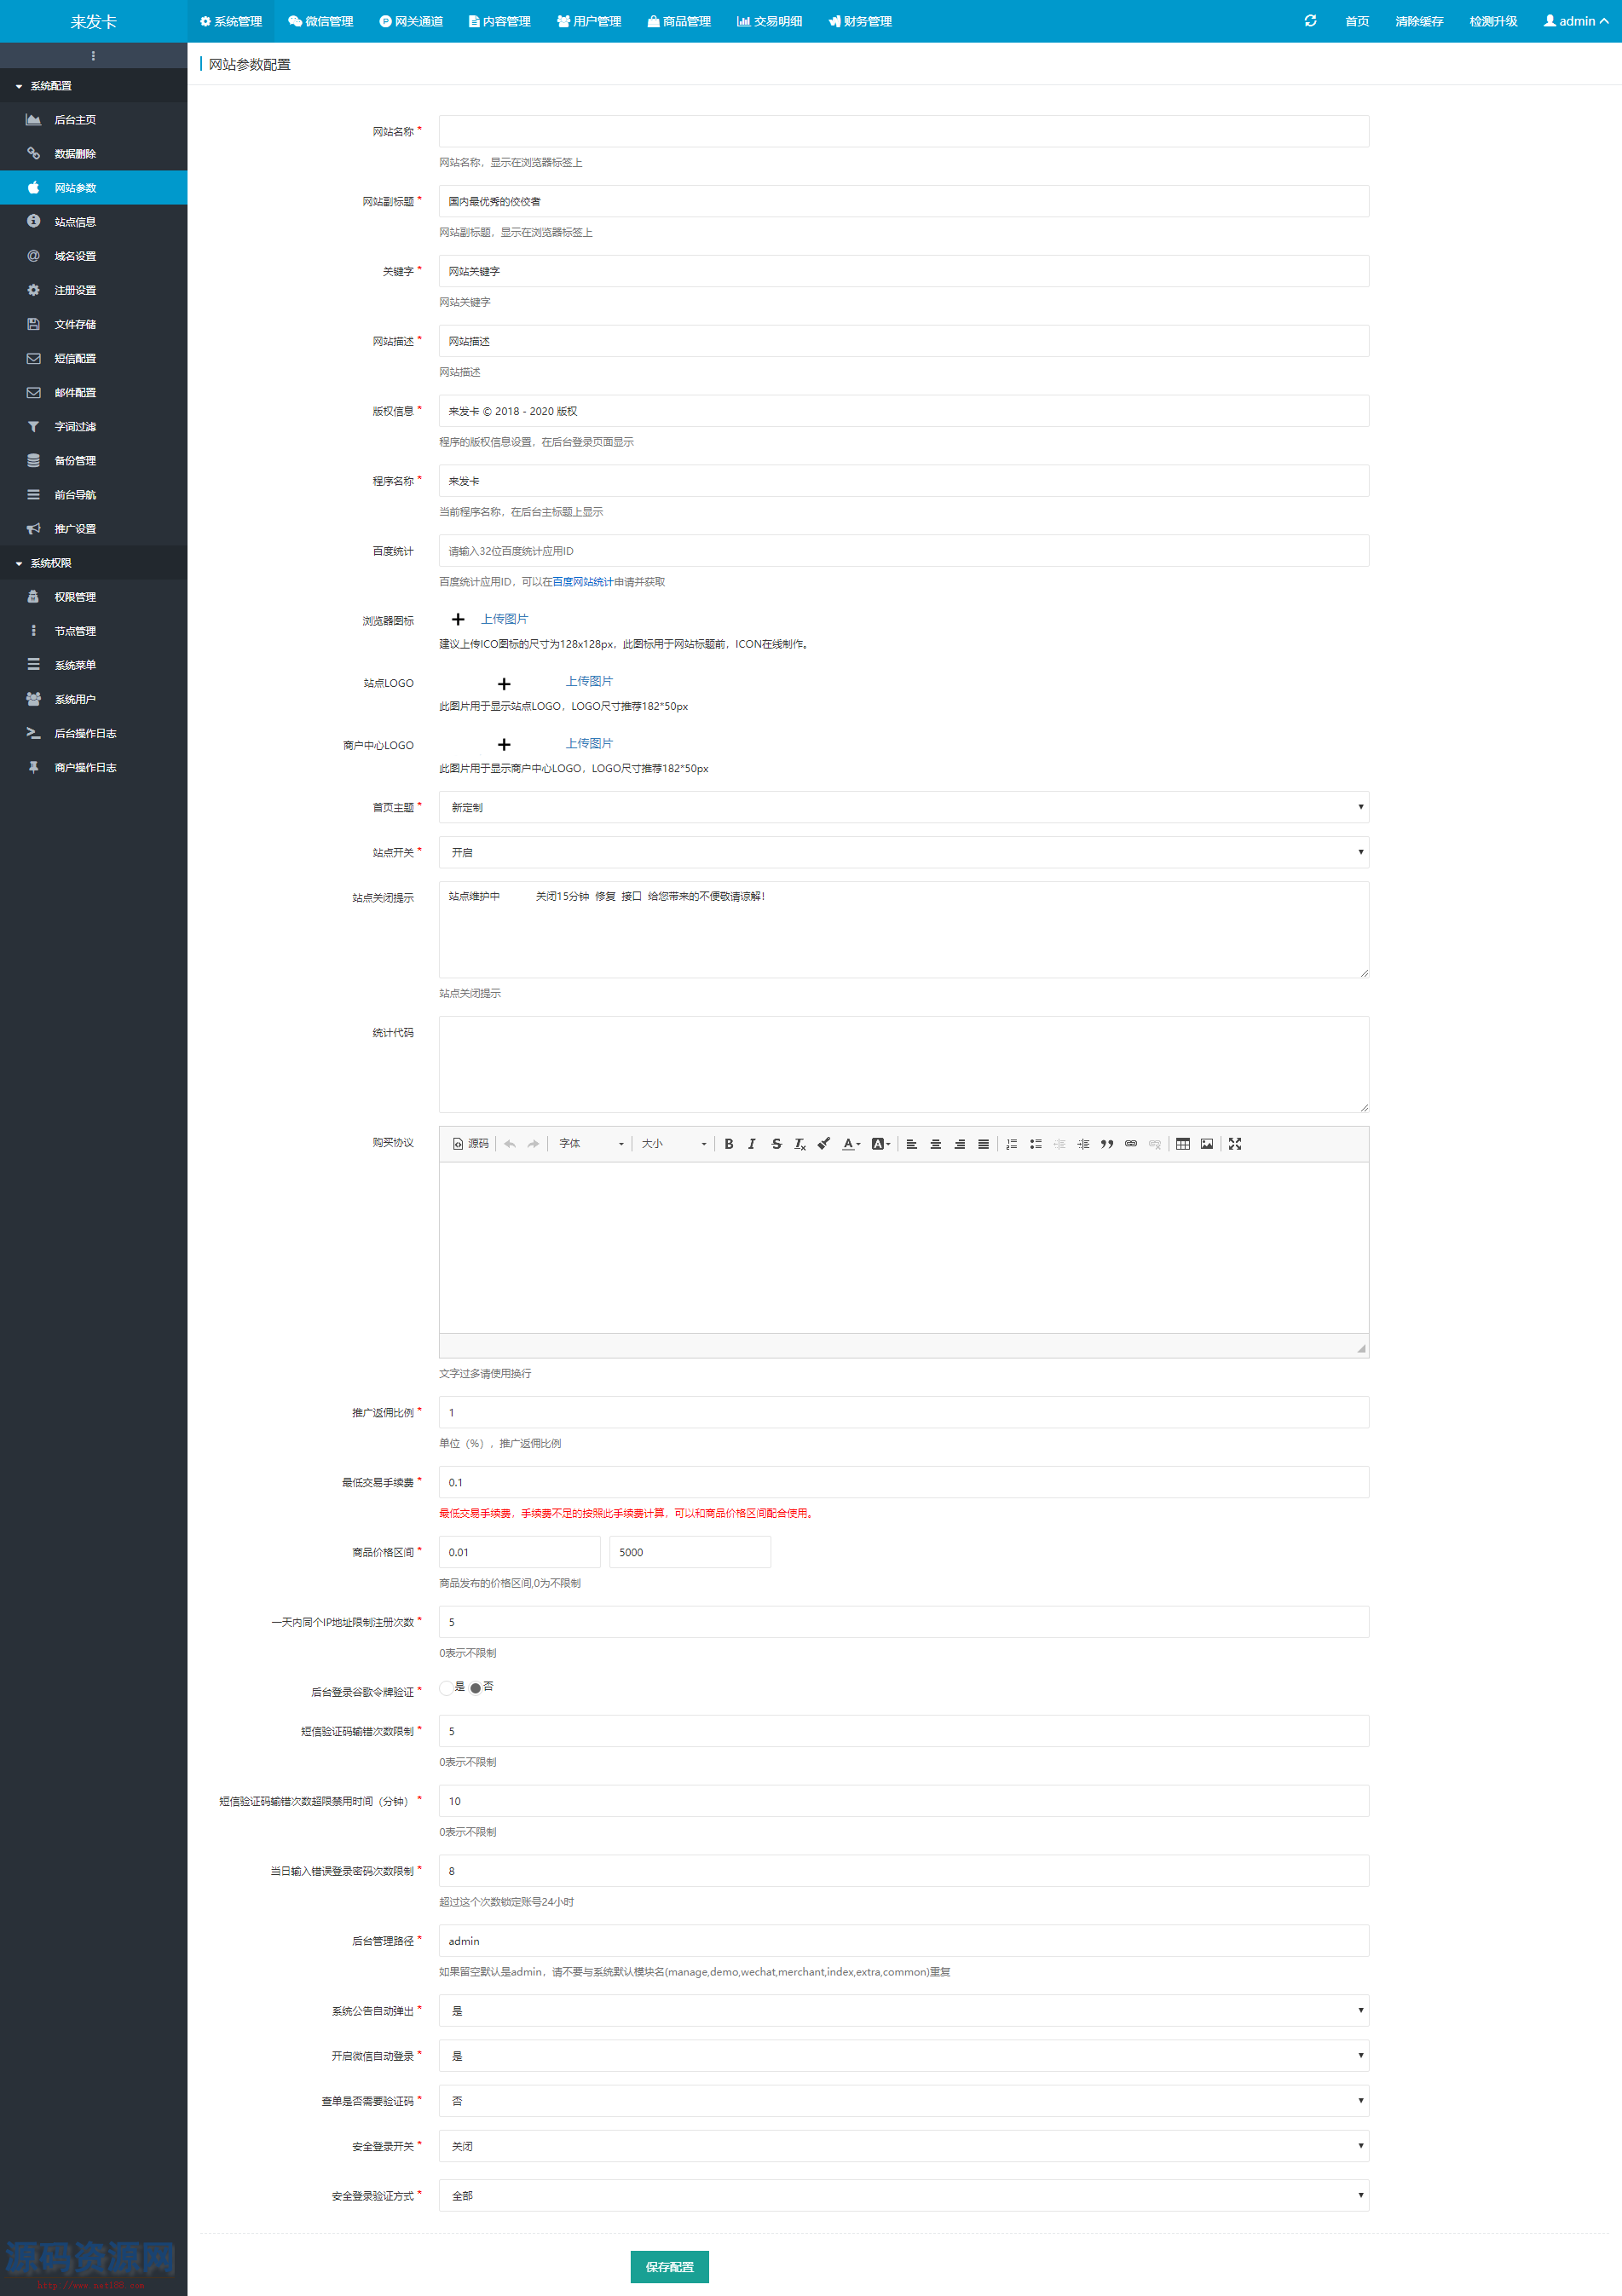Screen dimensions: 1622x2296
Task: Go to 短信配置 in the sidebar
Action: point(93,358)
